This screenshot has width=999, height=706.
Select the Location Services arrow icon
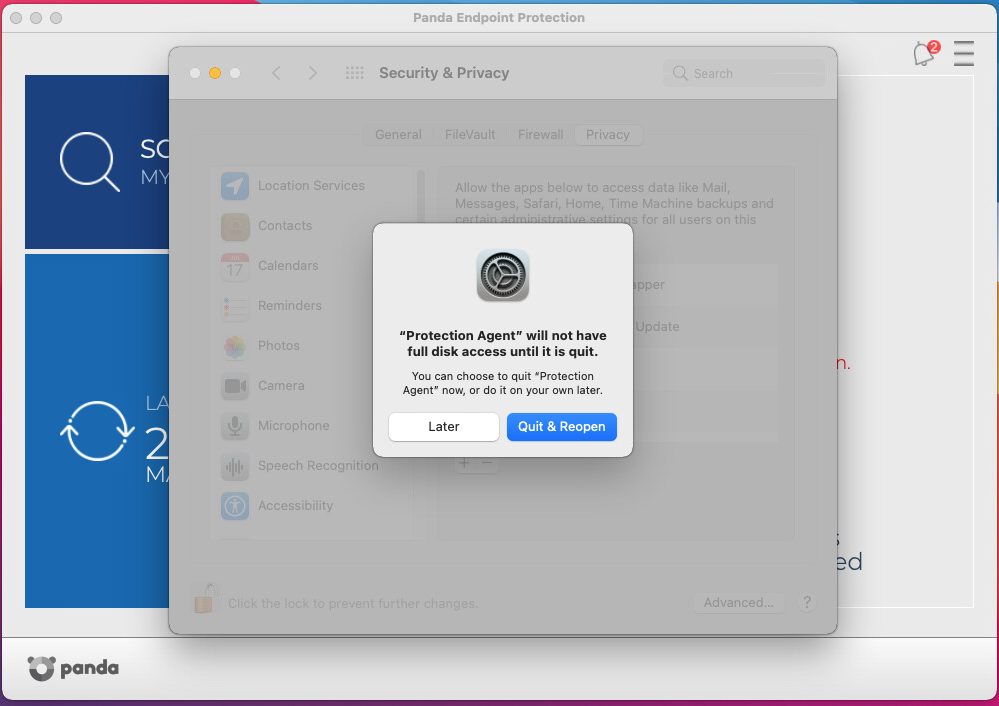(235, 186)
